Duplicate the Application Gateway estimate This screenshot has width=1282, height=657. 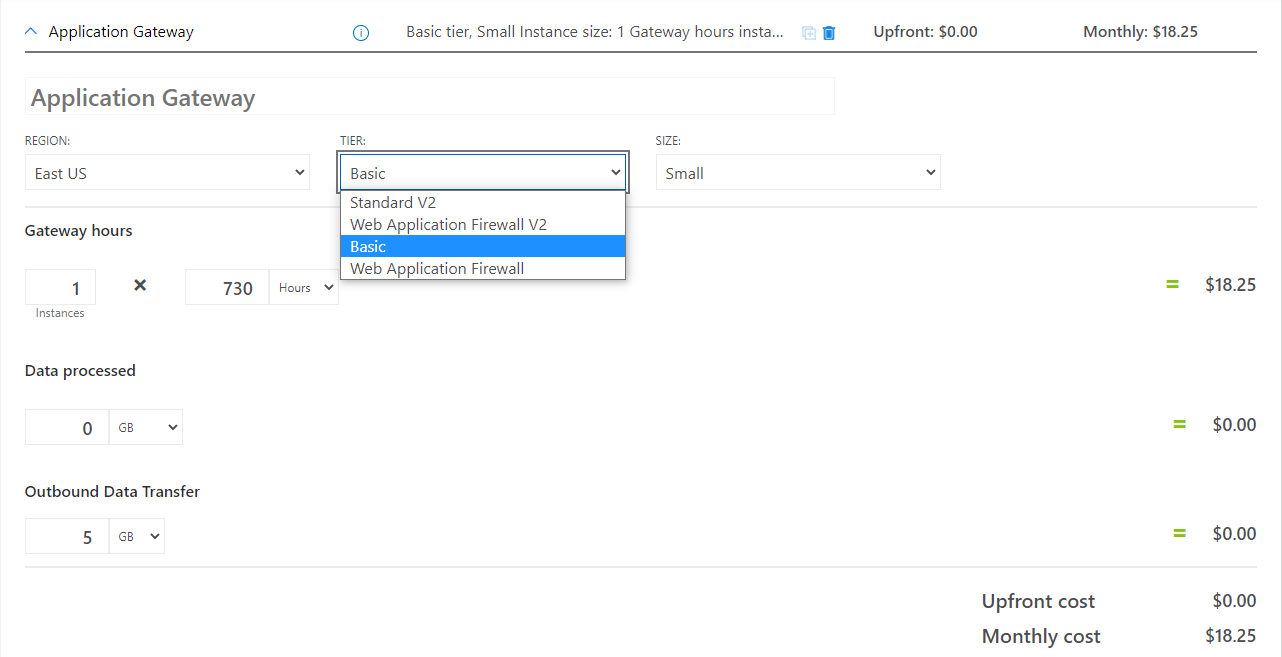click(808, 32)
